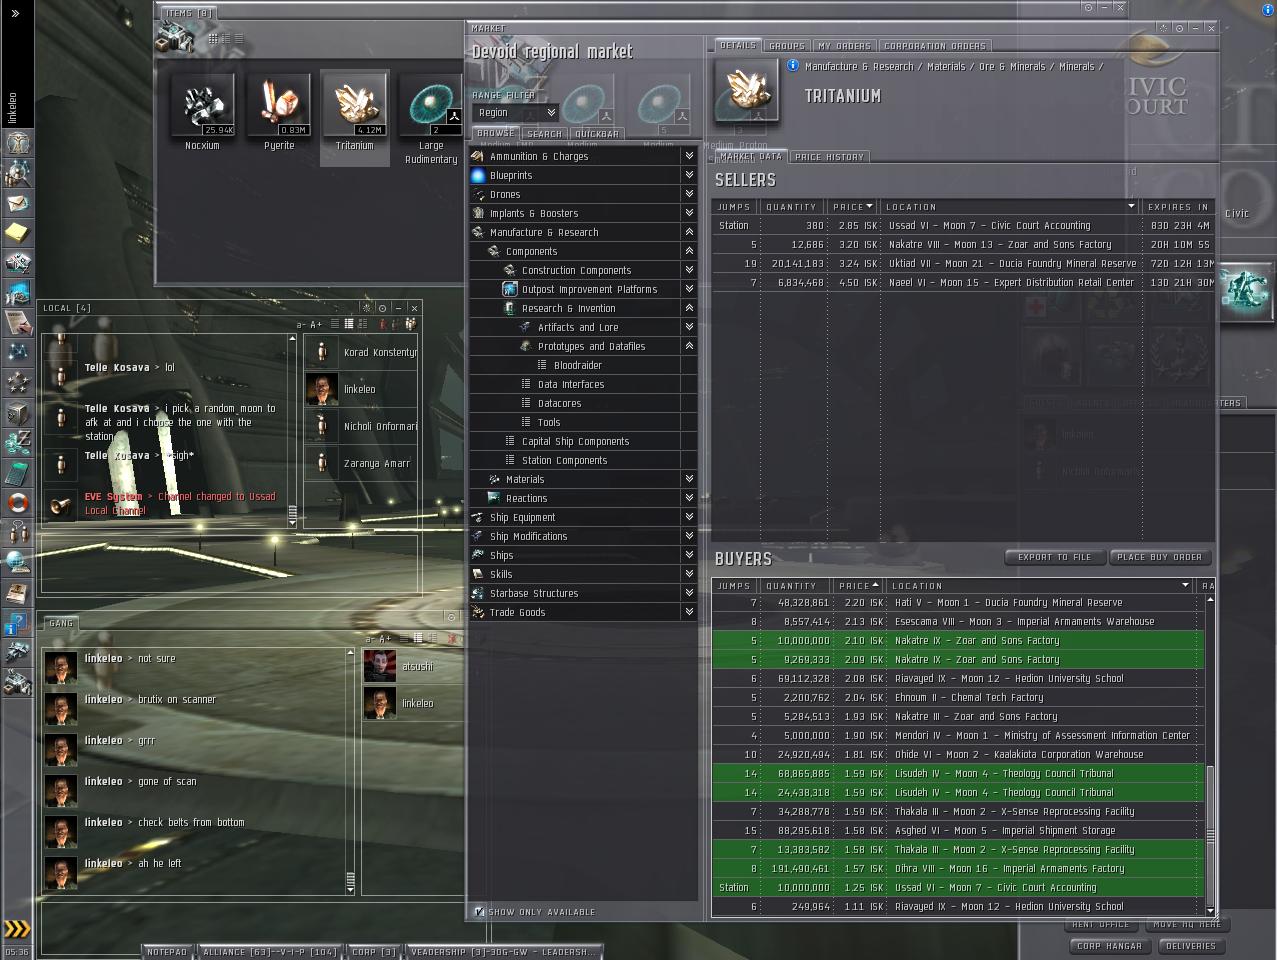This screenshot has height=960, width=1277.
Task: Collapse the Manufacture & Research group
Action: [544, 233]
